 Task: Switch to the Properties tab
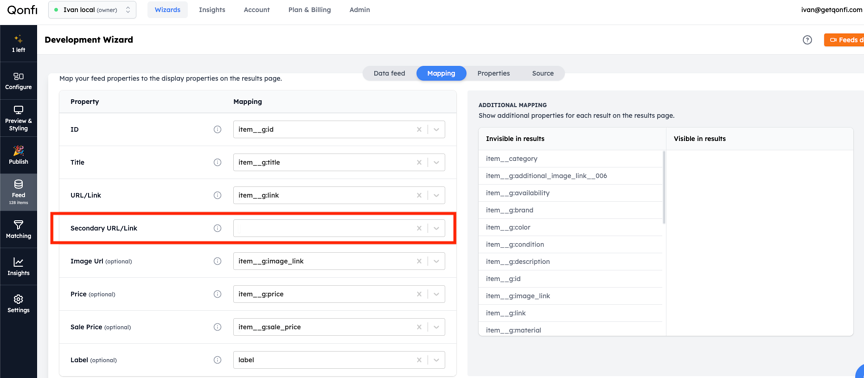pos(493,73)
